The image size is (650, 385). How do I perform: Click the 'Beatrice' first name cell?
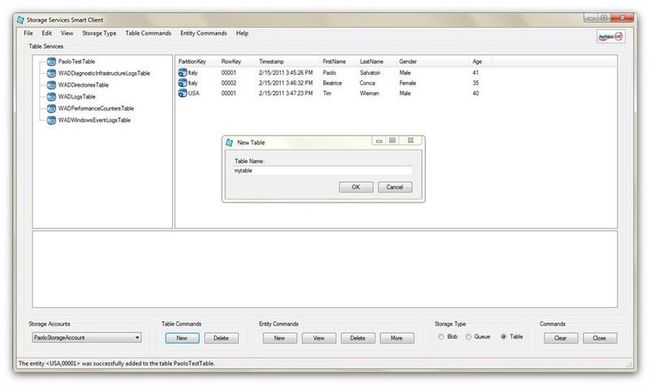tap(332, 83)
